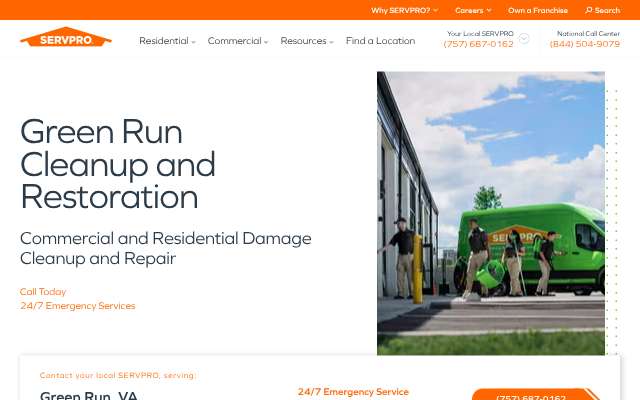Click the Green Run Cleanup and Restoration heading
The image size is (640, 400).
[118, 164]
